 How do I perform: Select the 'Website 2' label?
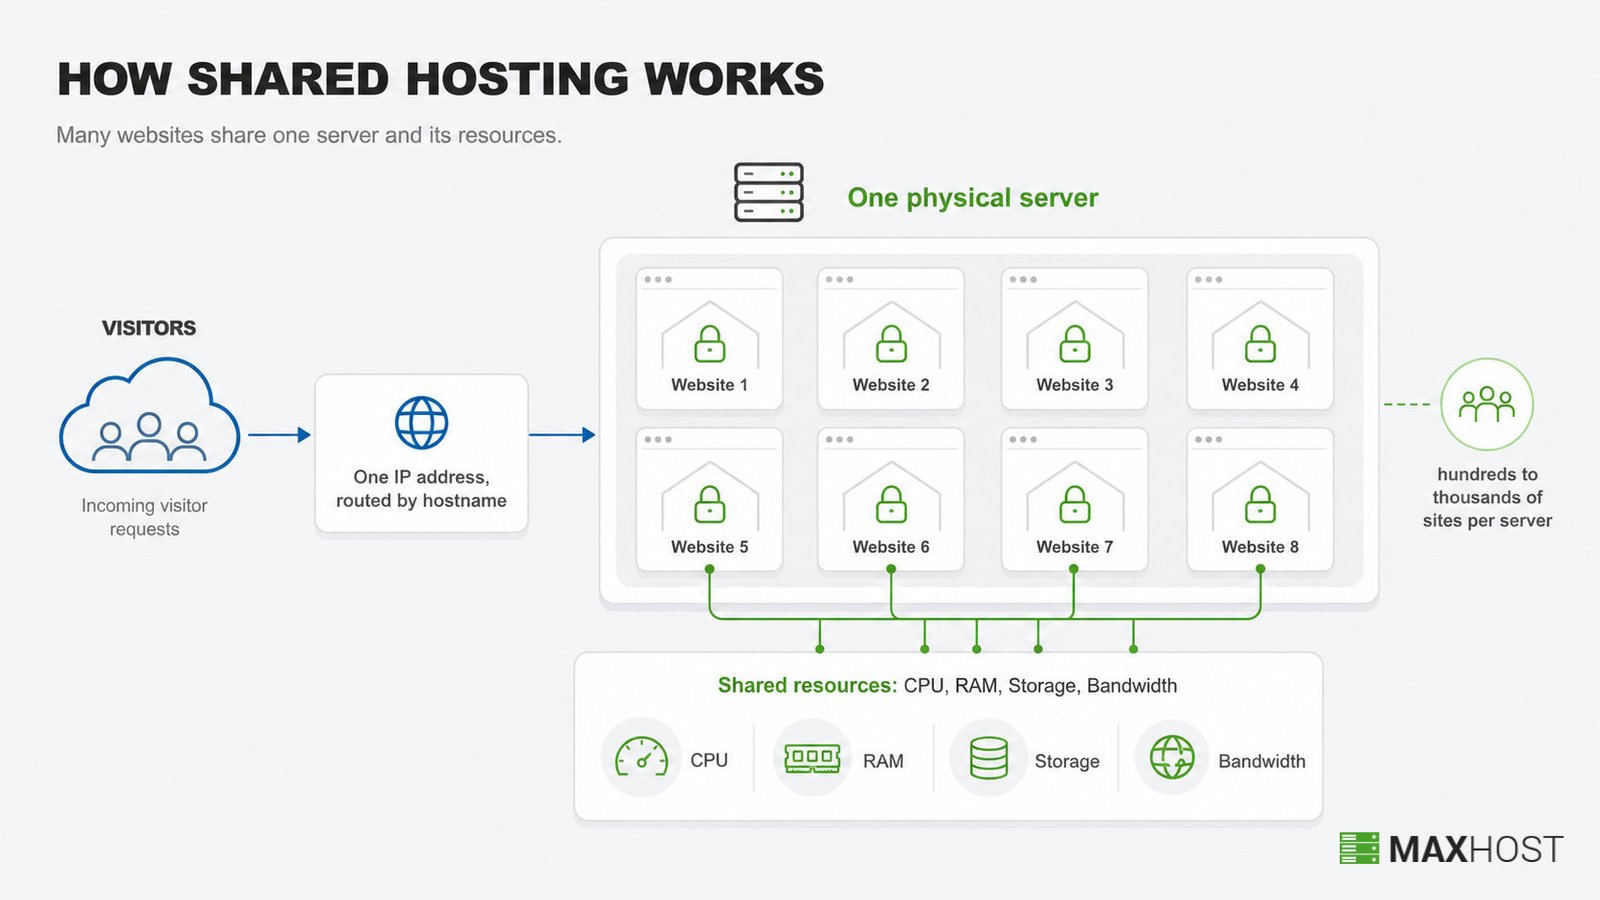click(891, 385)
